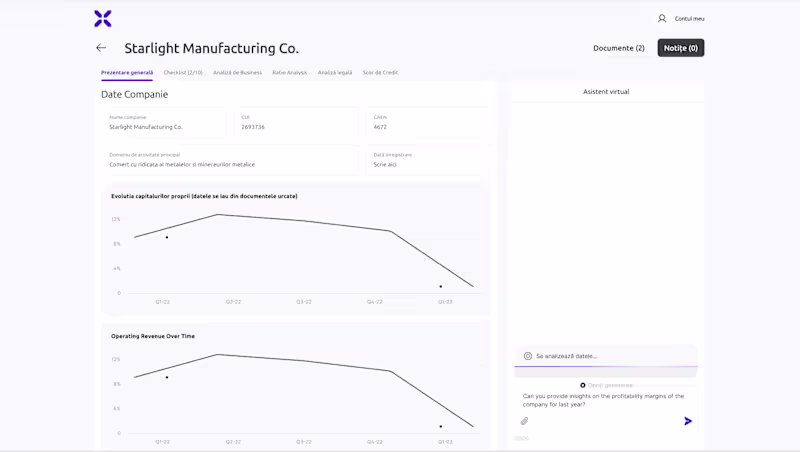Click the stop generating icon

tap(583, 385)
